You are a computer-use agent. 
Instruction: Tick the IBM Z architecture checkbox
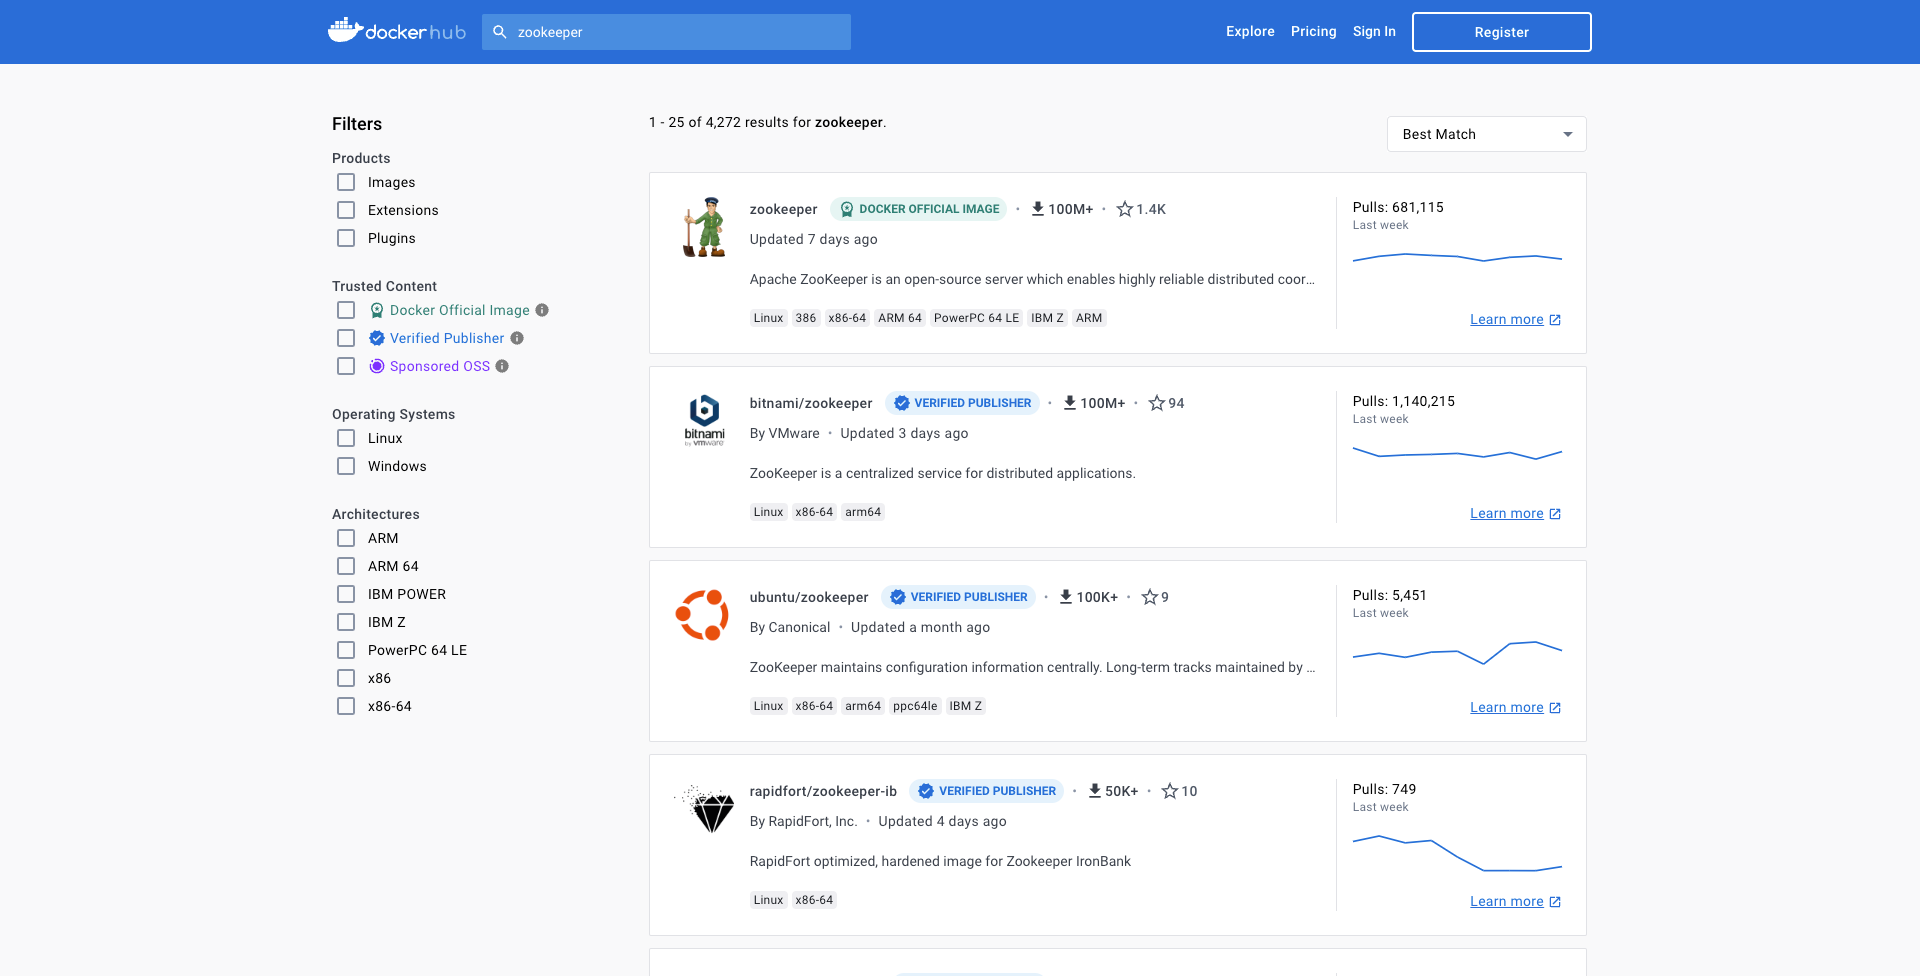[346, 622]
